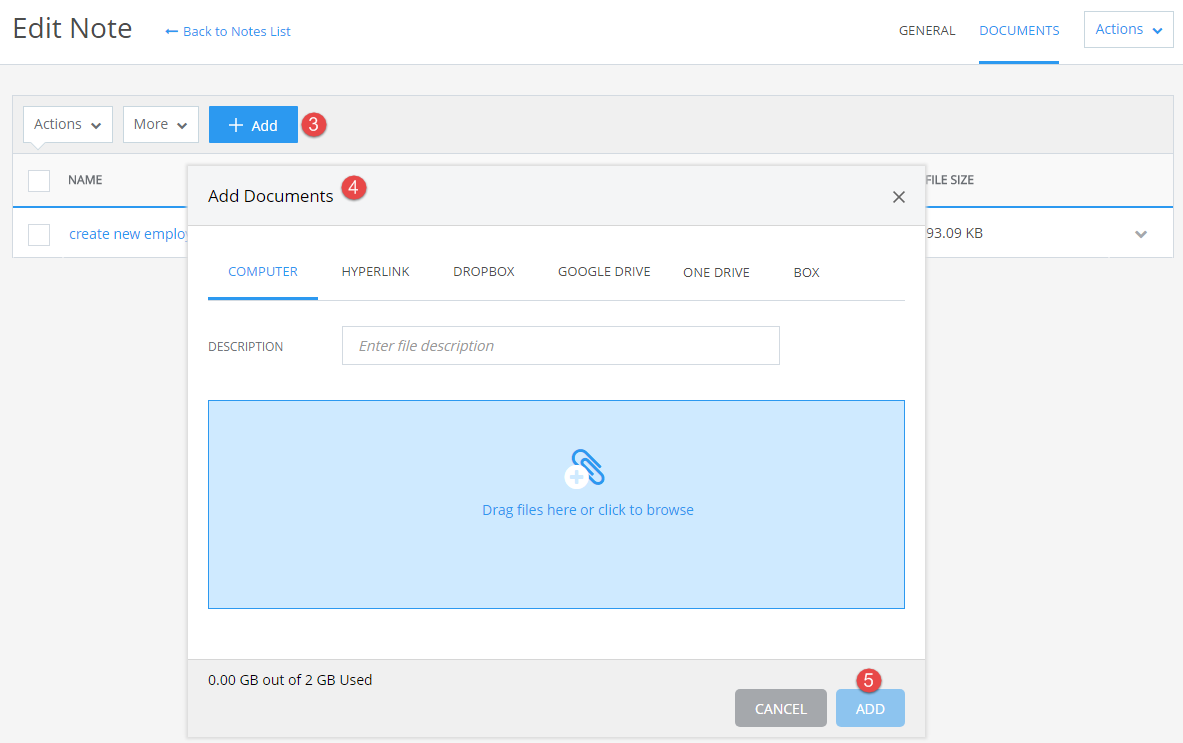1183x743 pixels.
Task: Open the GENERAL tab
Action: click(x=926, y=30)
